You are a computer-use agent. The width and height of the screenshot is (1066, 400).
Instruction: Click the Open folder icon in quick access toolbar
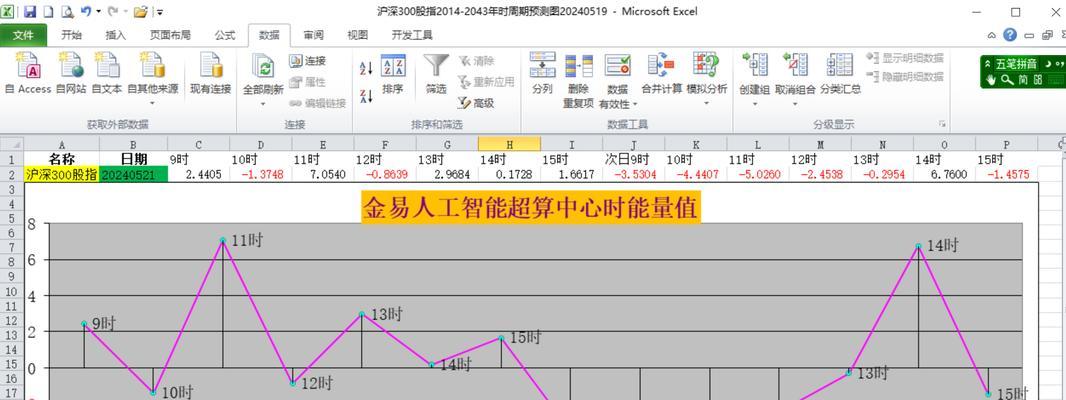(x=141, y=12)
